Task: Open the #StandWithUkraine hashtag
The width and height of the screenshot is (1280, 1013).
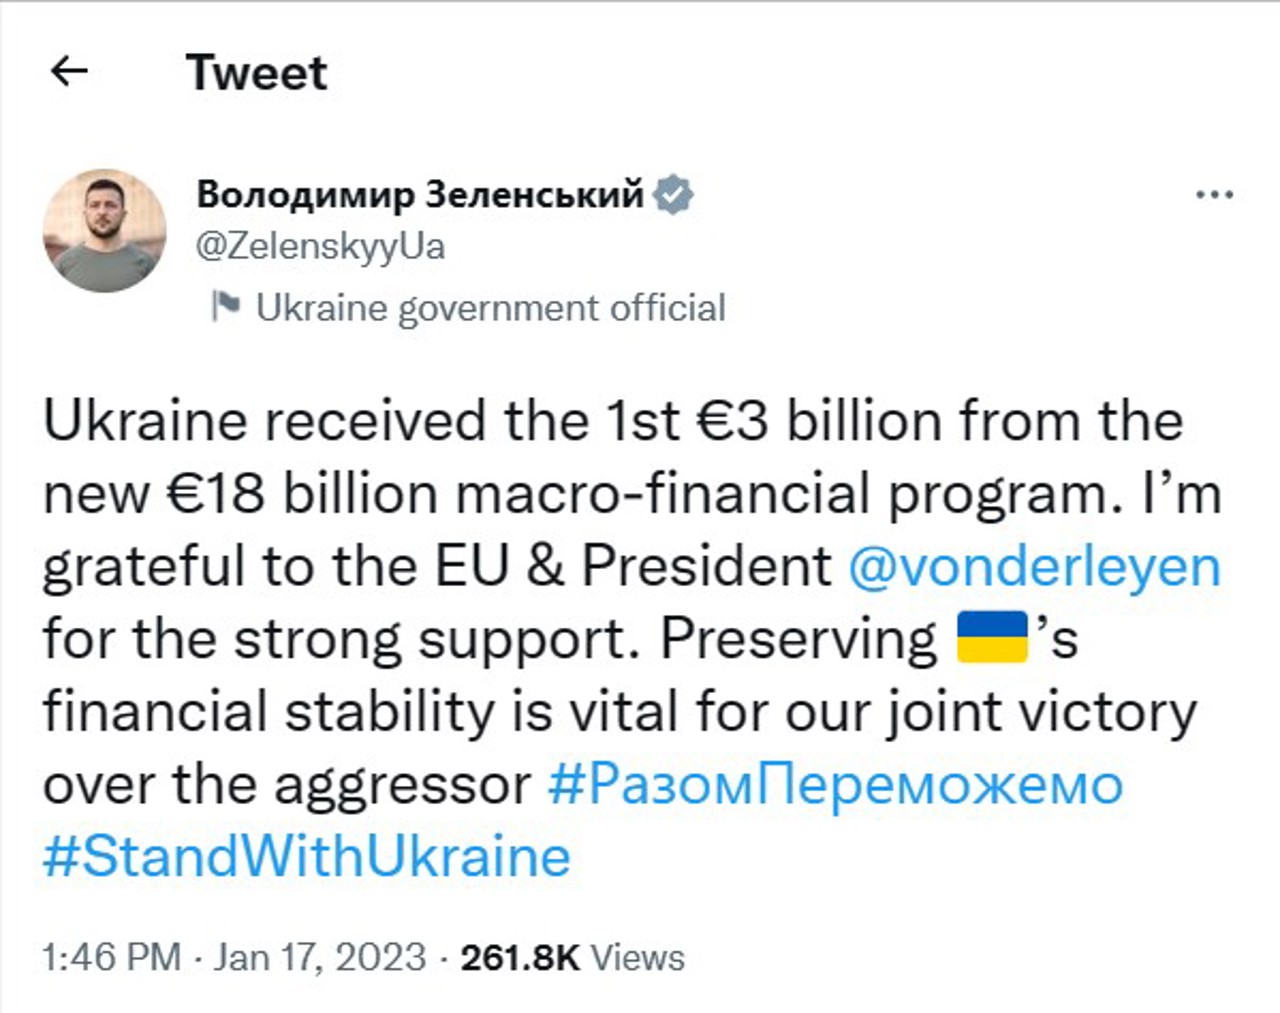Action: click(x=306, y=858)
